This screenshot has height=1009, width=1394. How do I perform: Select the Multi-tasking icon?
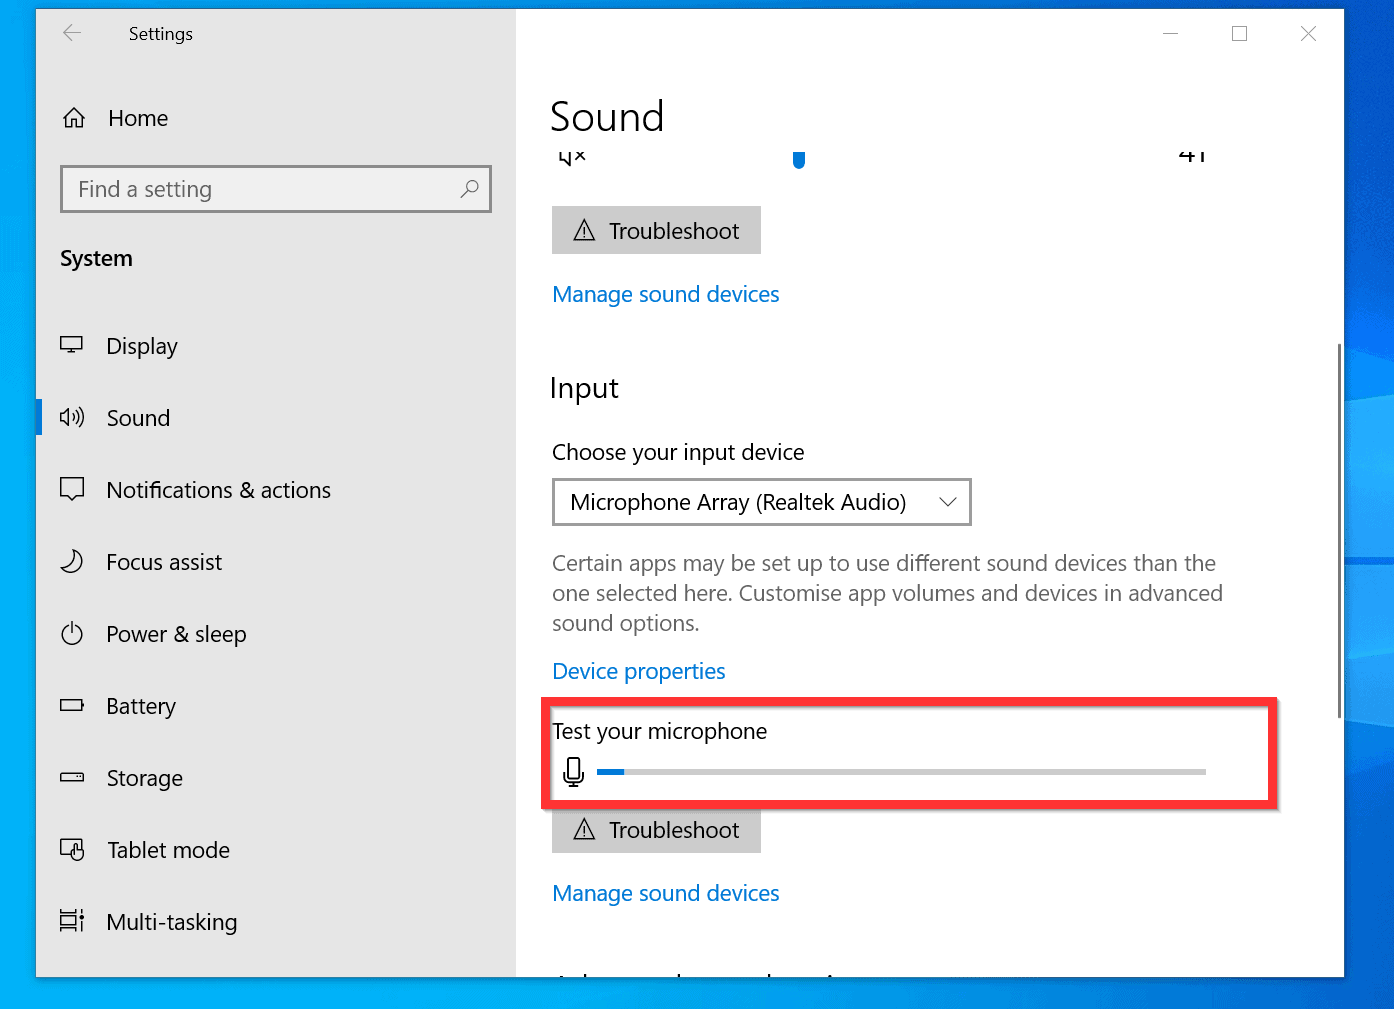tap(72, 921)
